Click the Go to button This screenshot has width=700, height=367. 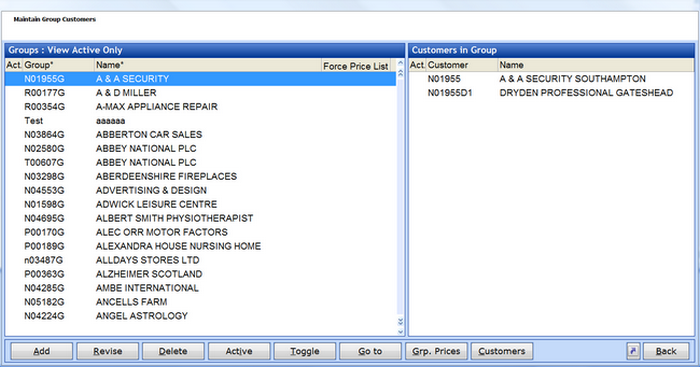tap(370, 351)
